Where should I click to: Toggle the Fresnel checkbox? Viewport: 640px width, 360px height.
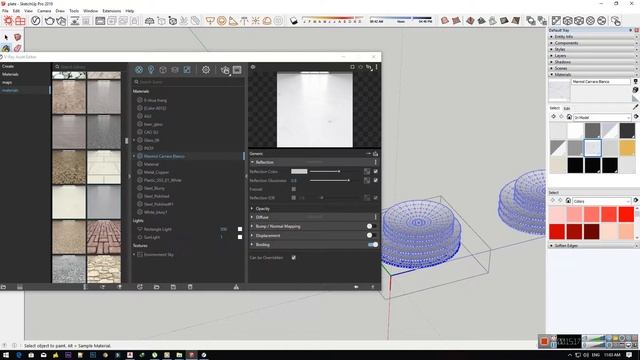(x=294, y=189)
